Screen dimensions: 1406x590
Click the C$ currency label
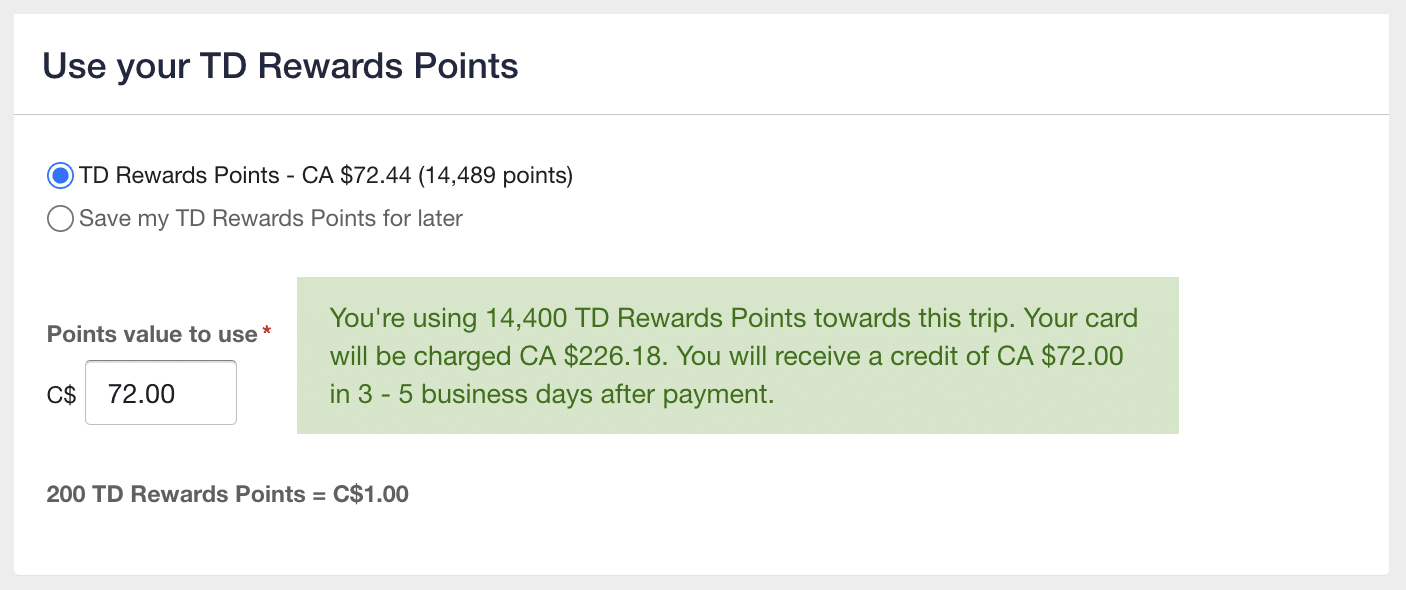[x=59, y=394]
